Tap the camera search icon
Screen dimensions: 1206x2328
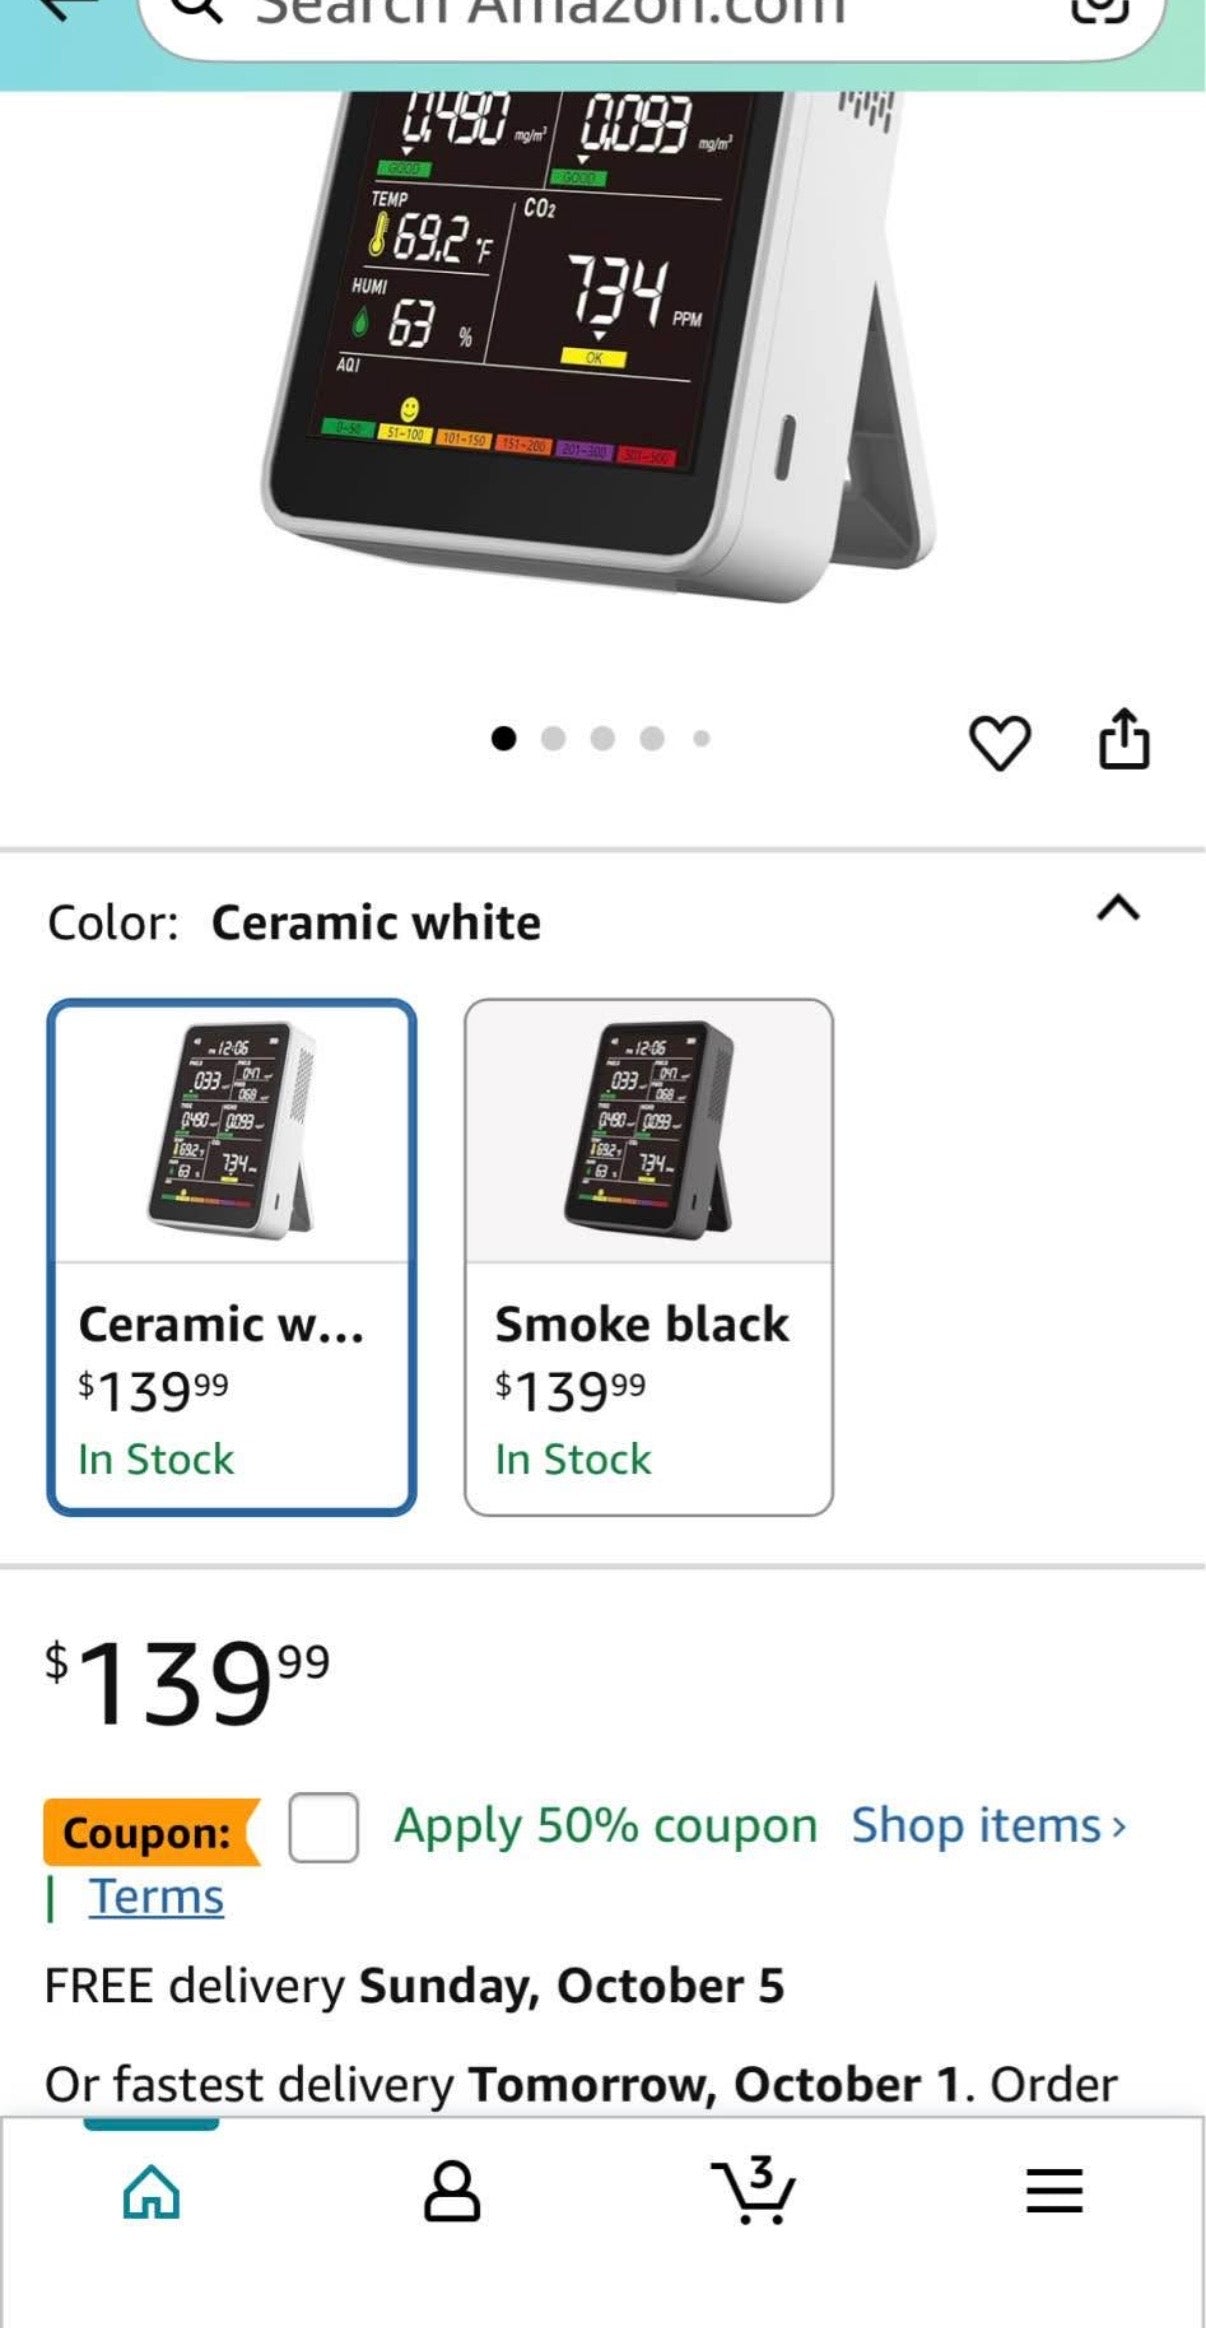[x=1100, y=10]
